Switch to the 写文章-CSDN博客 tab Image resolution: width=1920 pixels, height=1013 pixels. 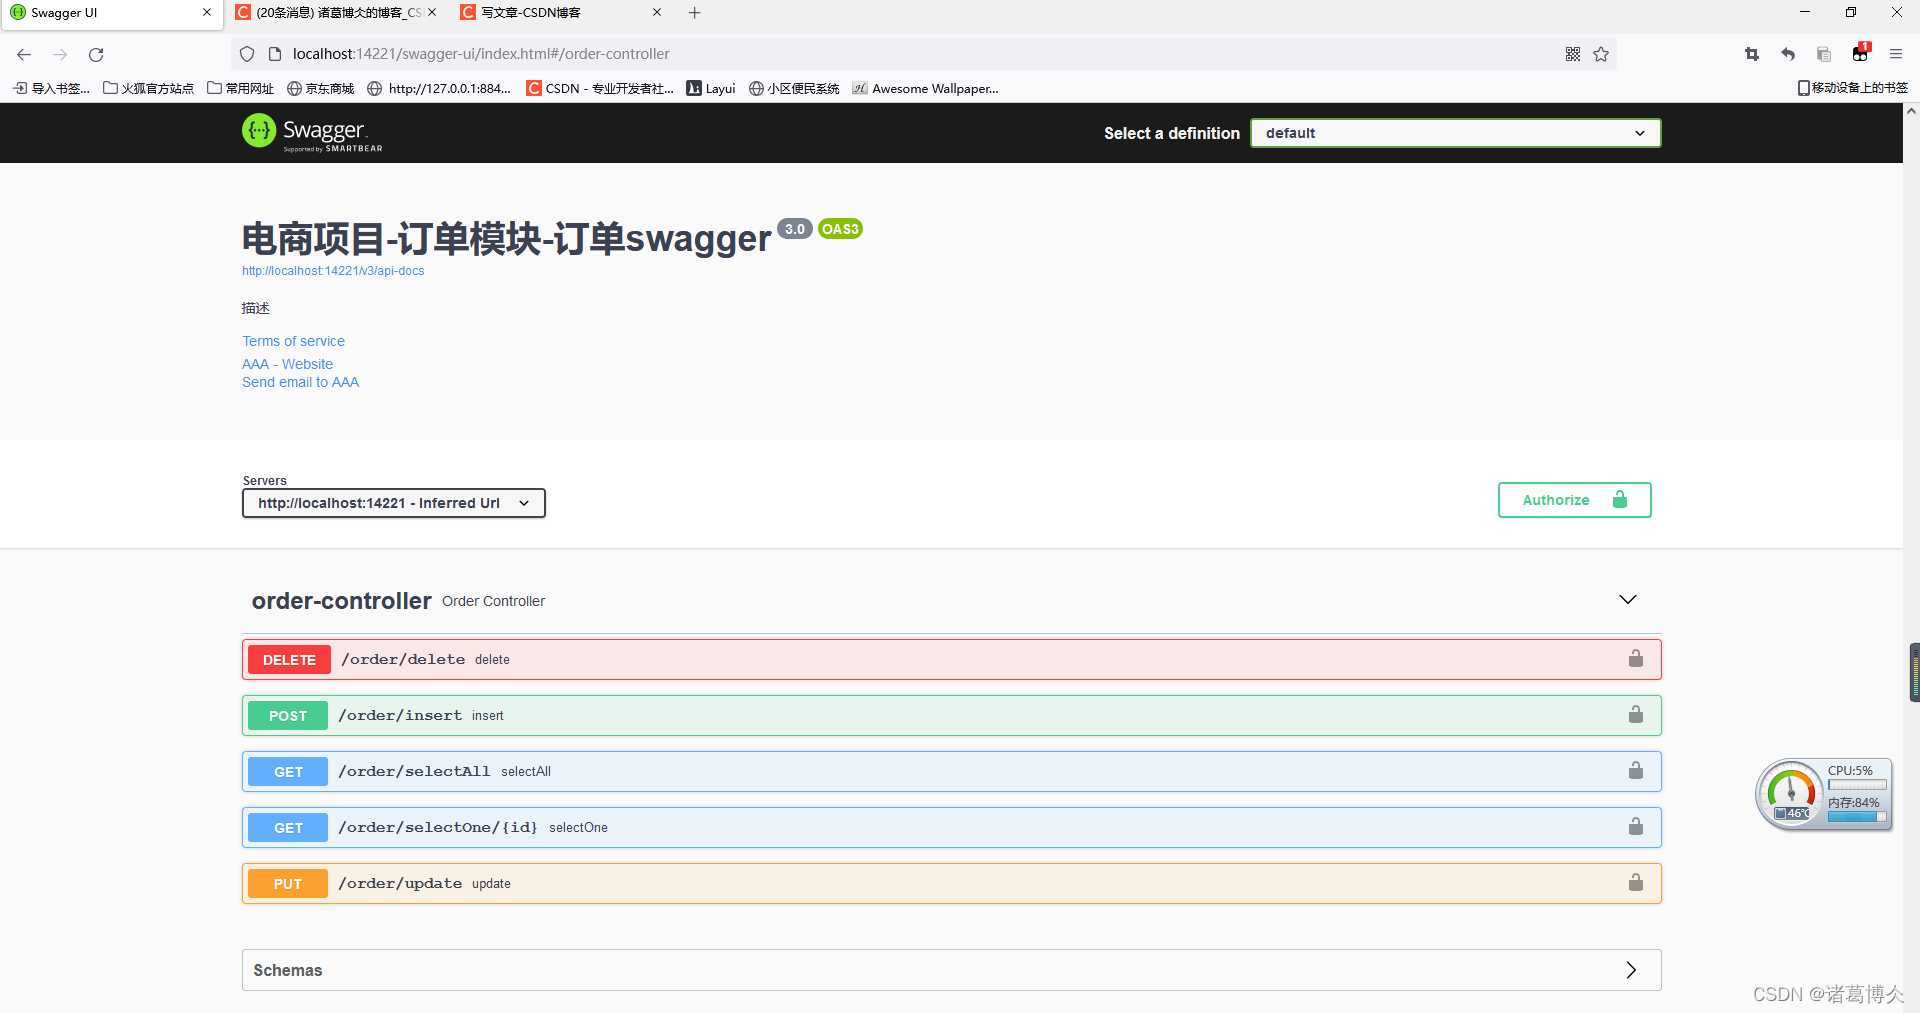coord(562,13)
